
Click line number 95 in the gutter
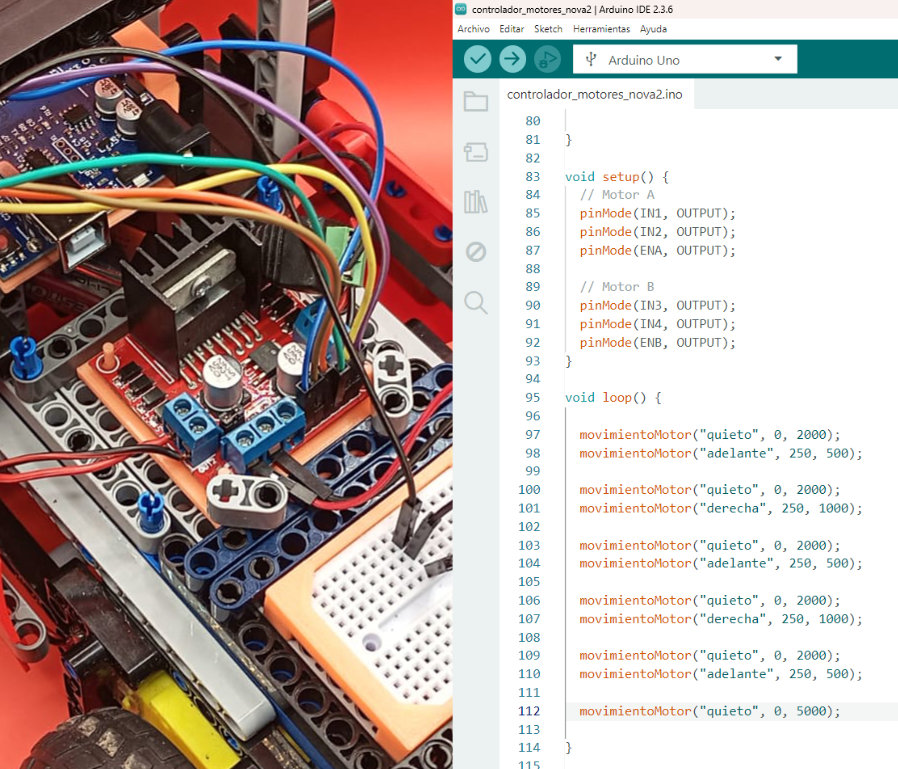coord(531,397)
